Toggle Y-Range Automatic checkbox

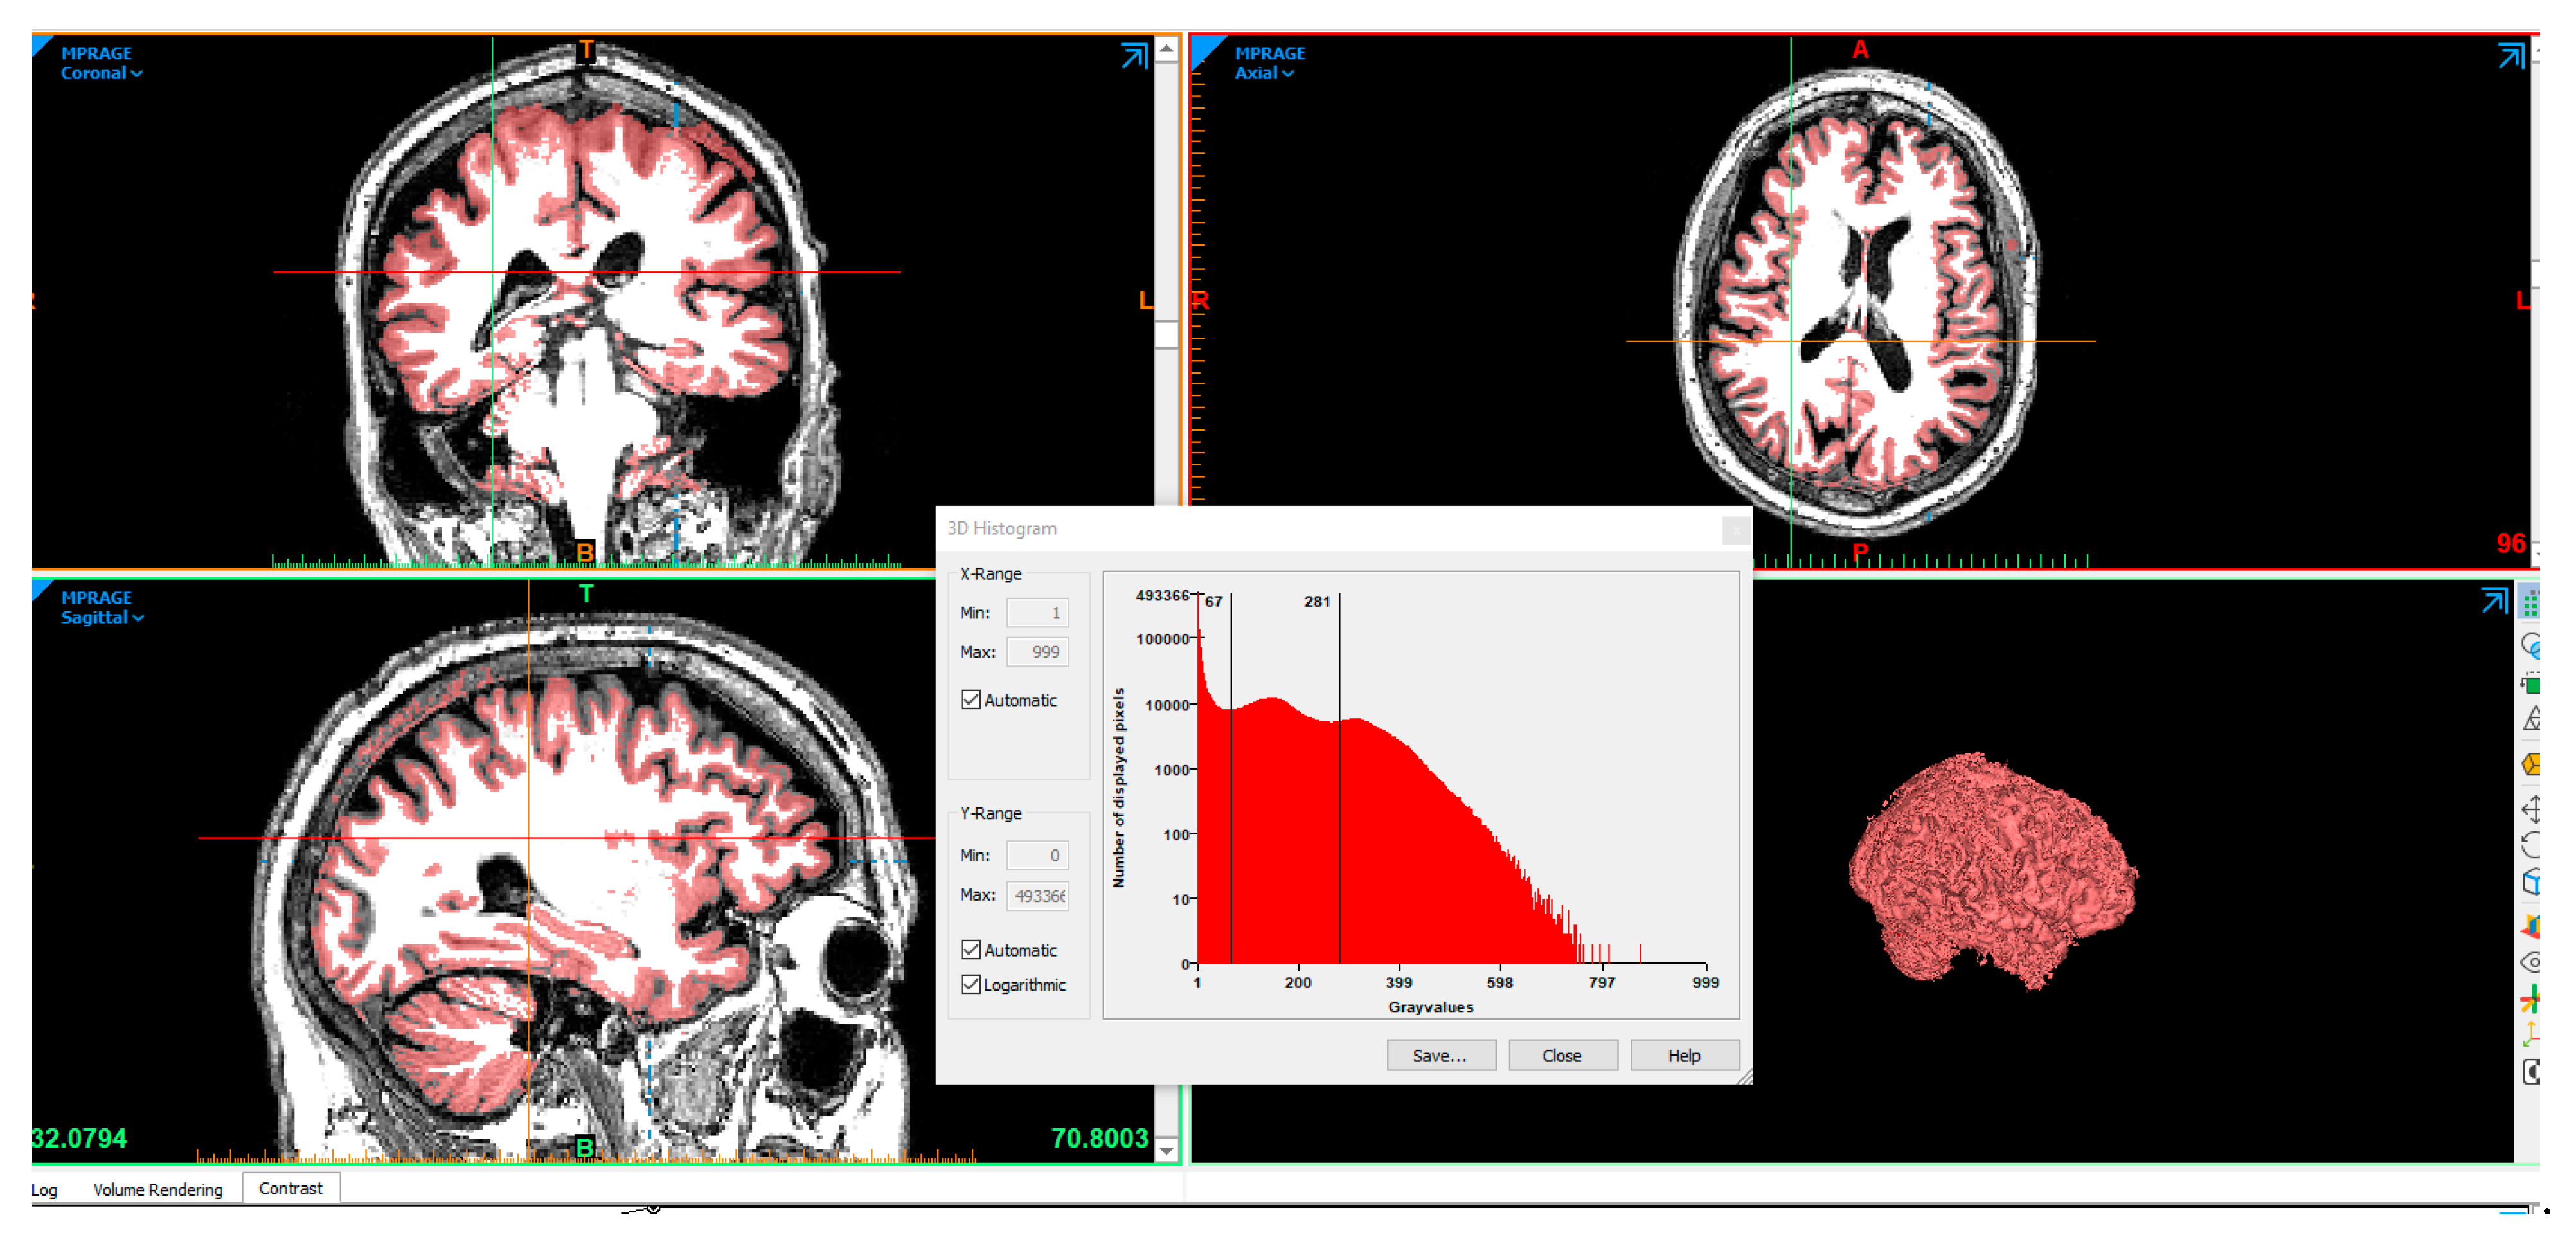click(970, 950)
